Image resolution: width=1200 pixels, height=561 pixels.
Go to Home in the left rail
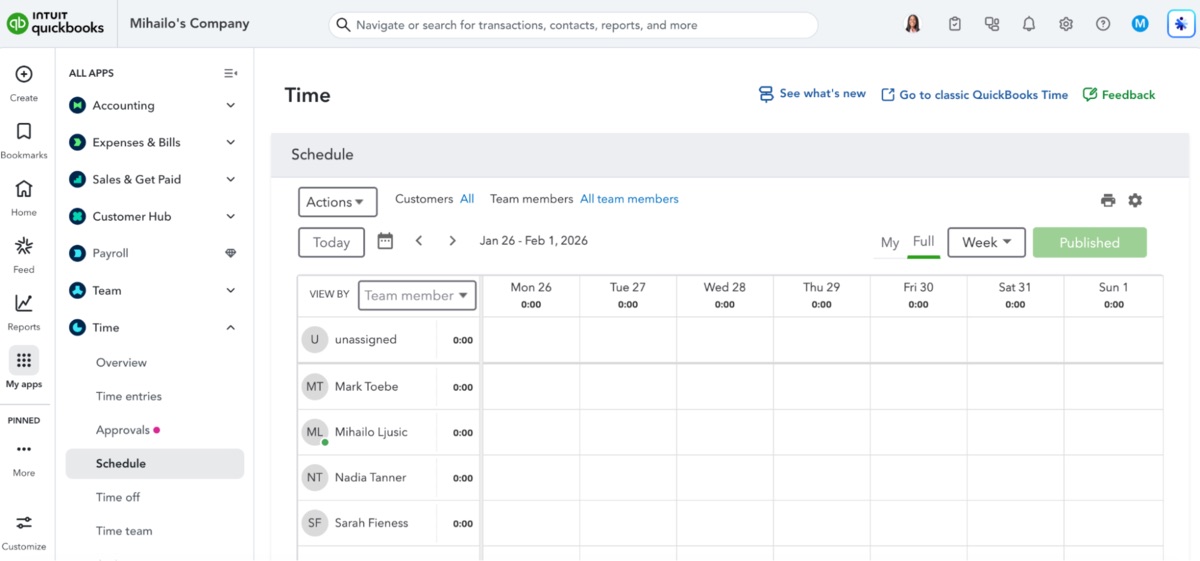click(x=24, y=189)
